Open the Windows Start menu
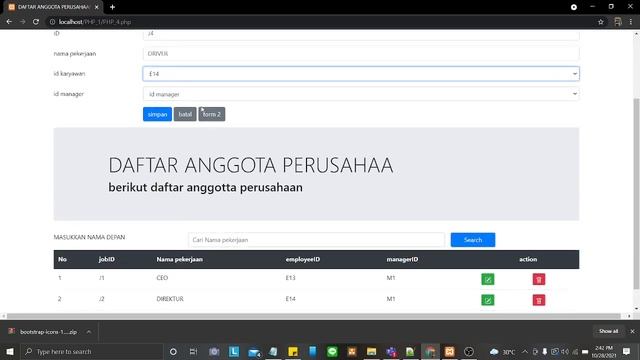The image size is (640, 360). pos(10,351)
